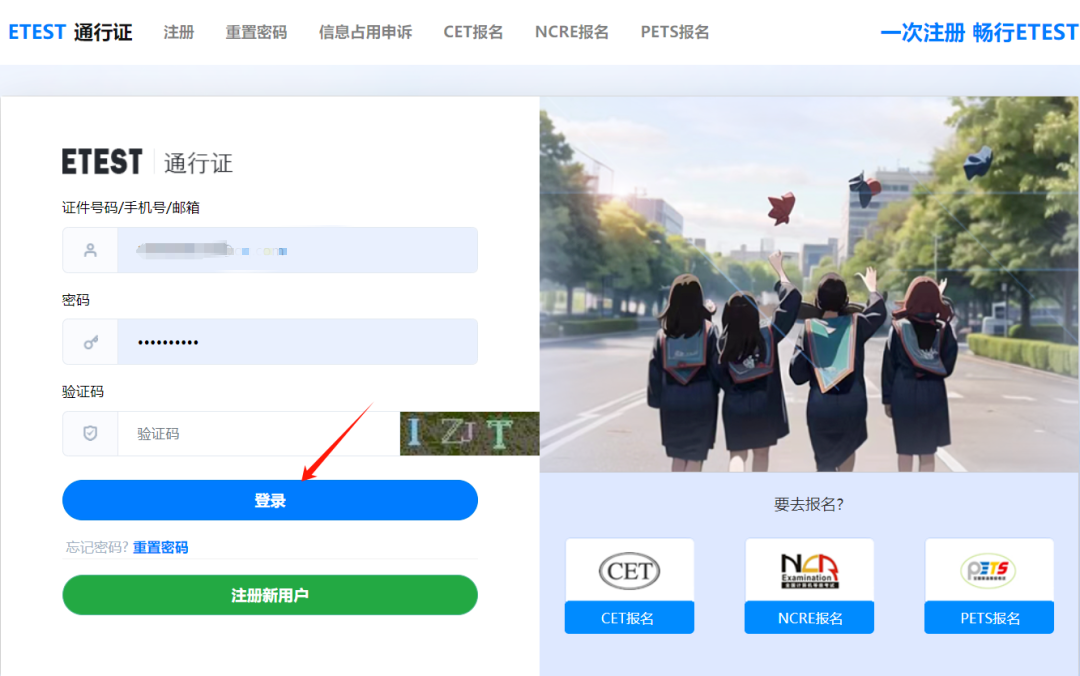1080x676 pixels.
Task: Click the captcha image to refresh it
Action: point(469,433)
